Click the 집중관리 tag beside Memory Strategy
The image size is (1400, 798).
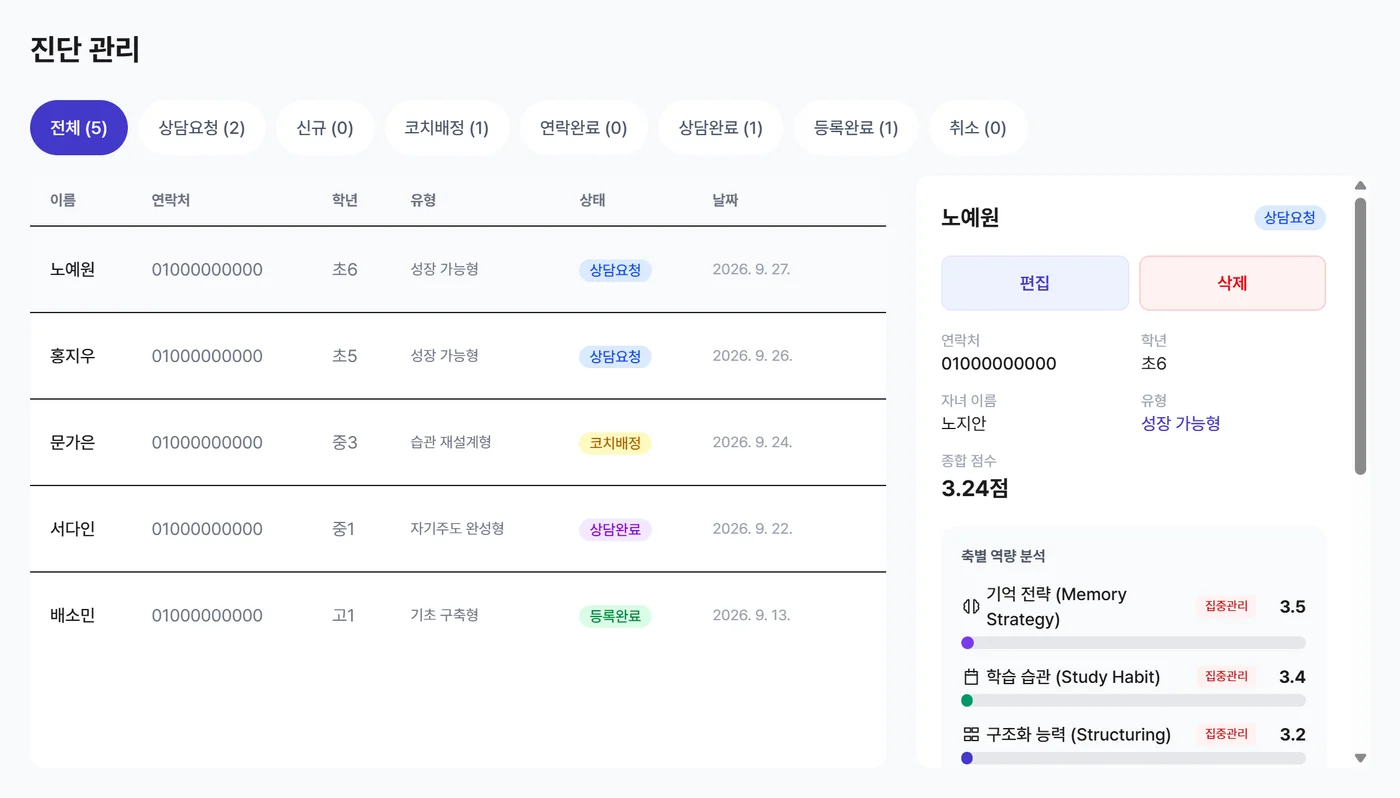pyautogui.click(x=1226, y=606)
